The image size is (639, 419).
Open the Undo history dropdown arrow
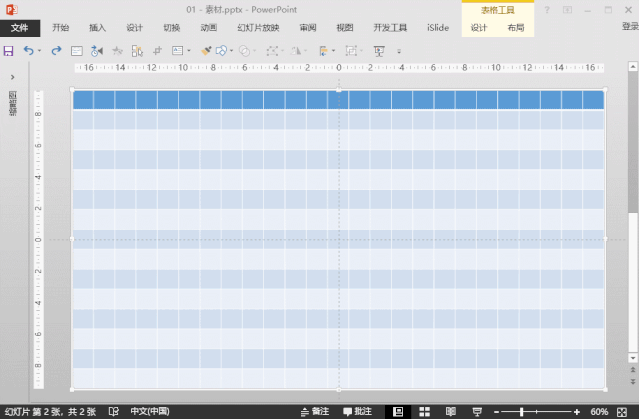(40, 50)
